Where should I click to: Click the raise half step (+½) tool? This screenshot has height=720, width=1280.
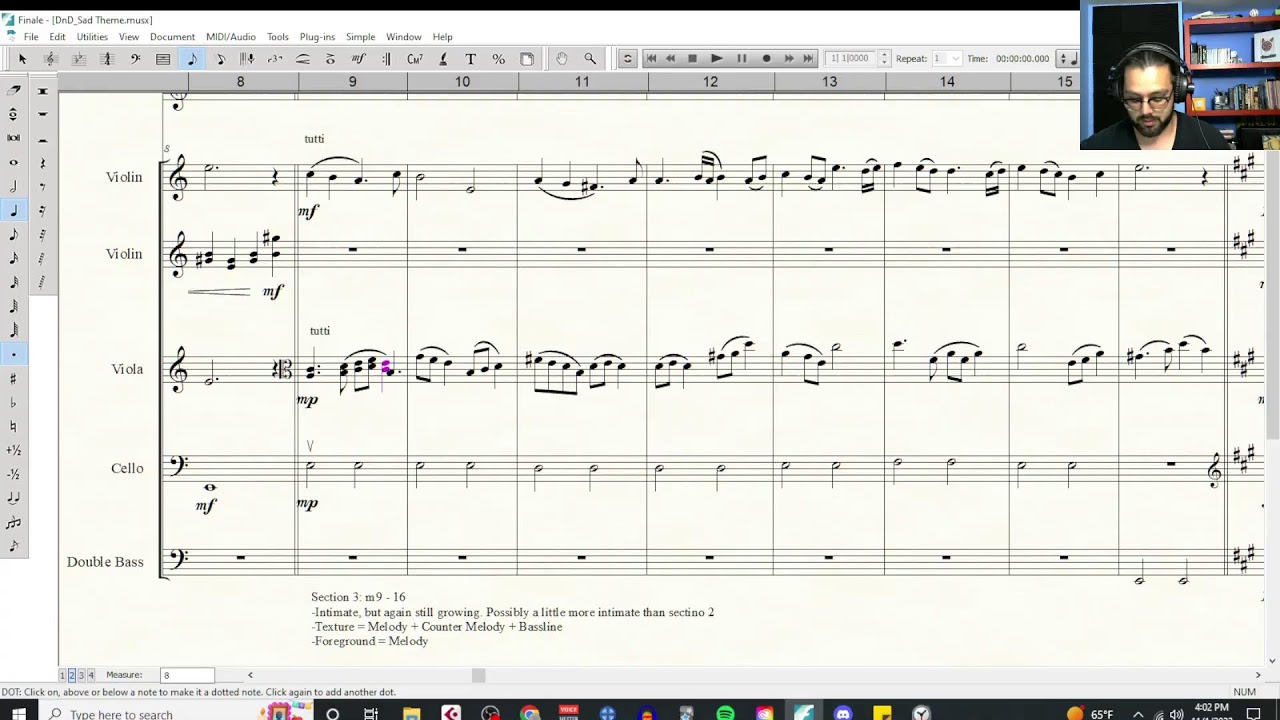(x=13, y=450)
